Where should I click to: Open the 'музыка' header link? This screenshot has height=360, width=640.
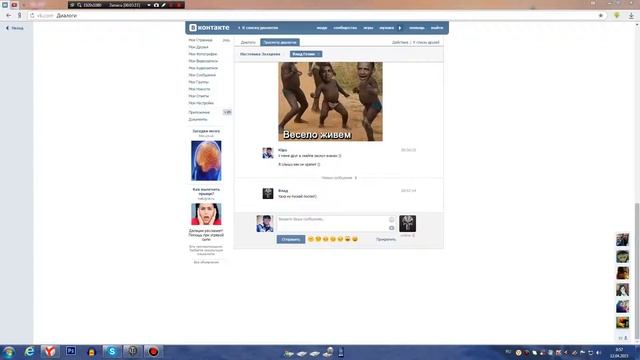point(387,28)
